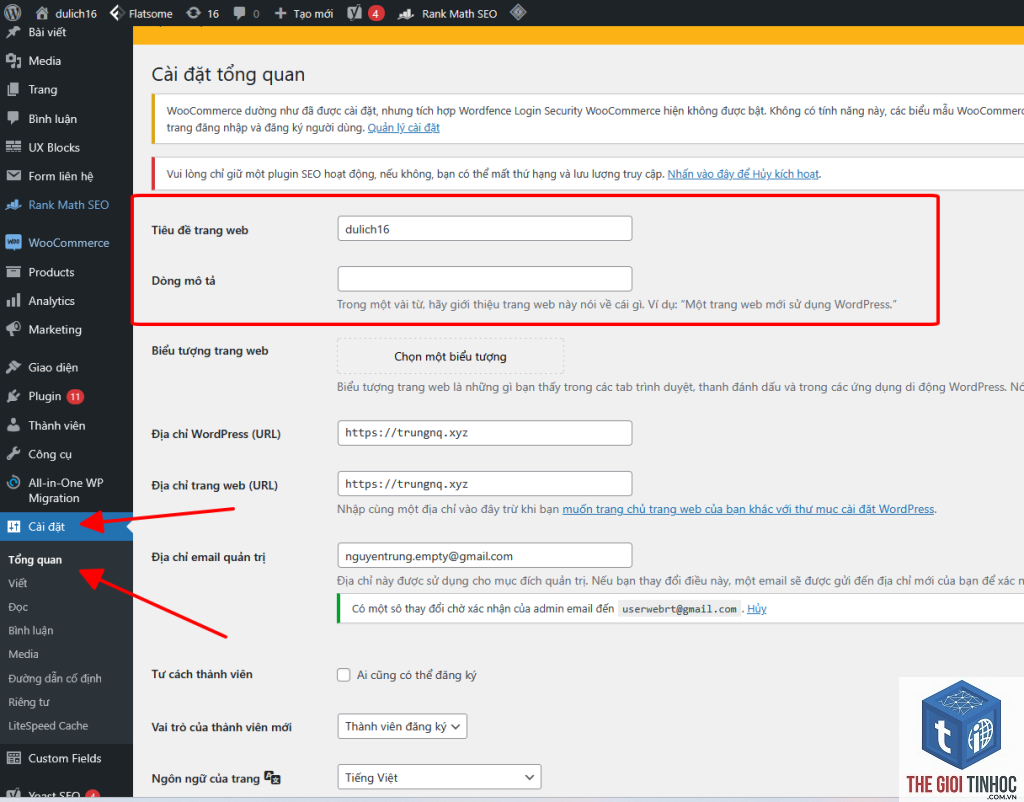Click the Products archive icon

[x=13, y=272]
